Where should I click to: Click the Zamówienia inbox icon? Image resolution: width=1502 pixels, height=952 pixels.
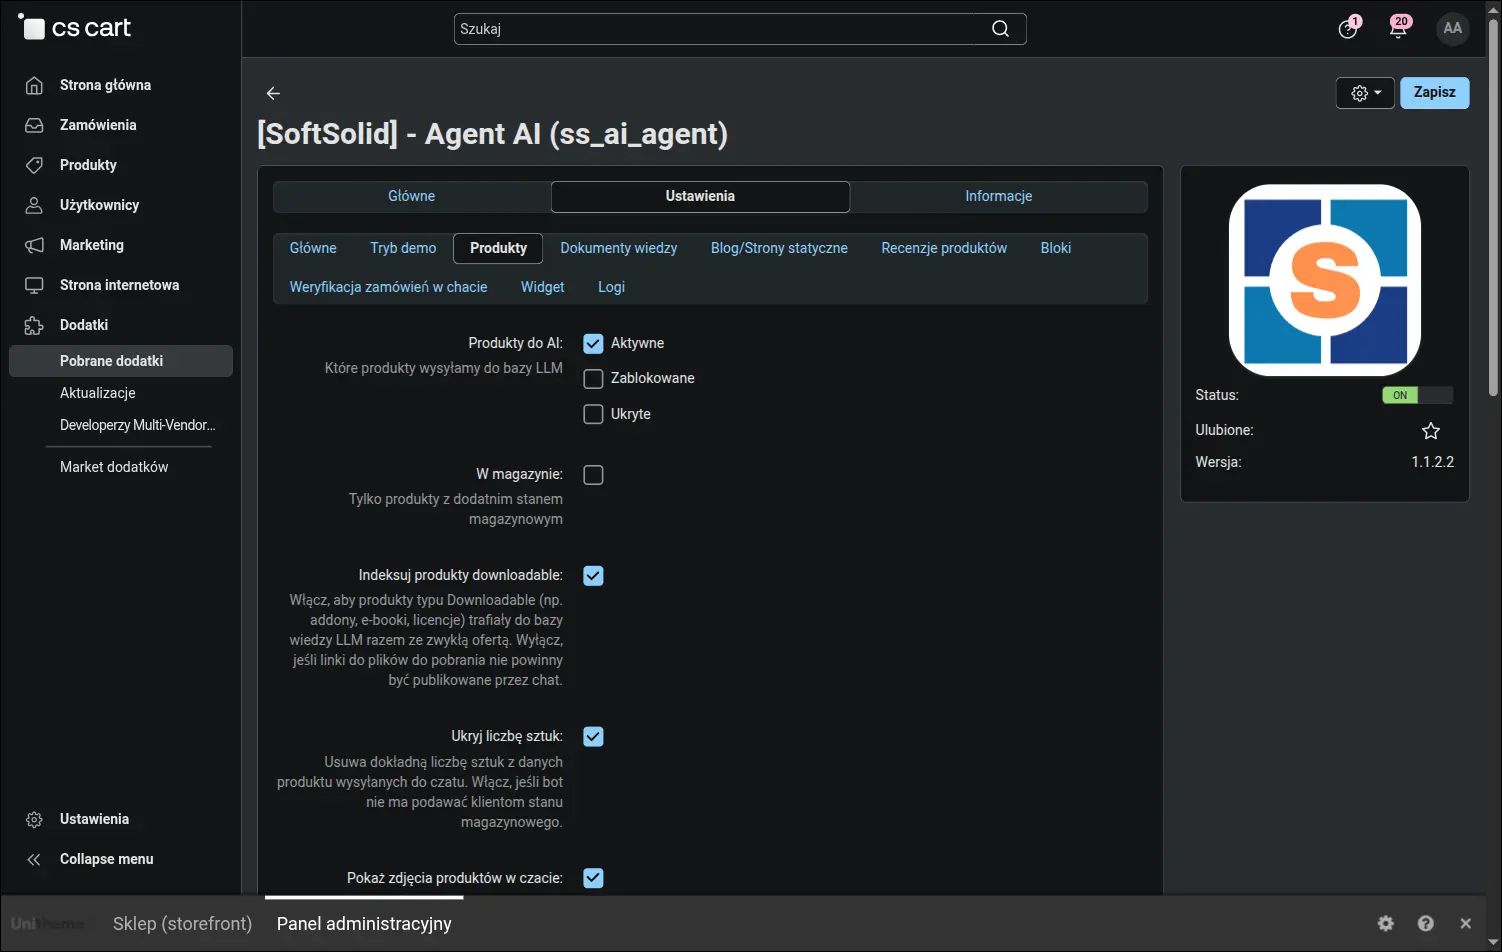click(34, 125)
